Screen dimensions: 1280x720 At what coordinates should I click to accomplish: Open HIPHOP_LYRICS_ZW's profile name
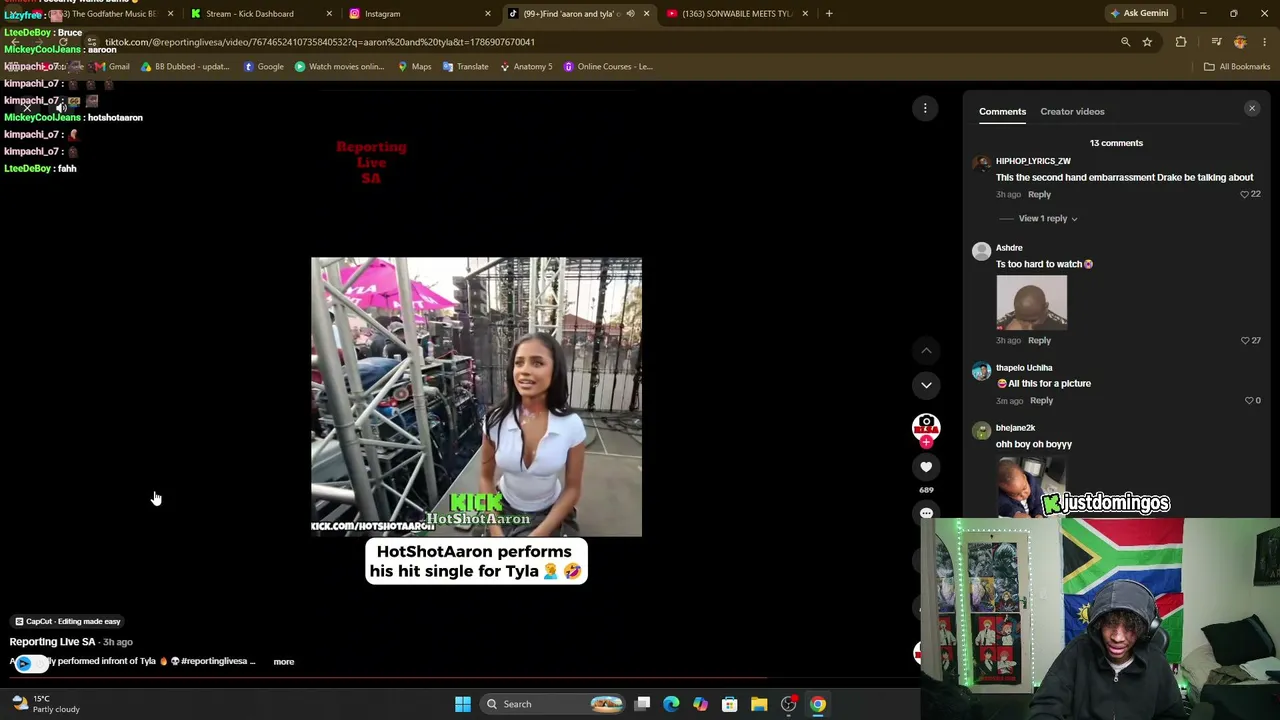click(x=1033, y=161)
